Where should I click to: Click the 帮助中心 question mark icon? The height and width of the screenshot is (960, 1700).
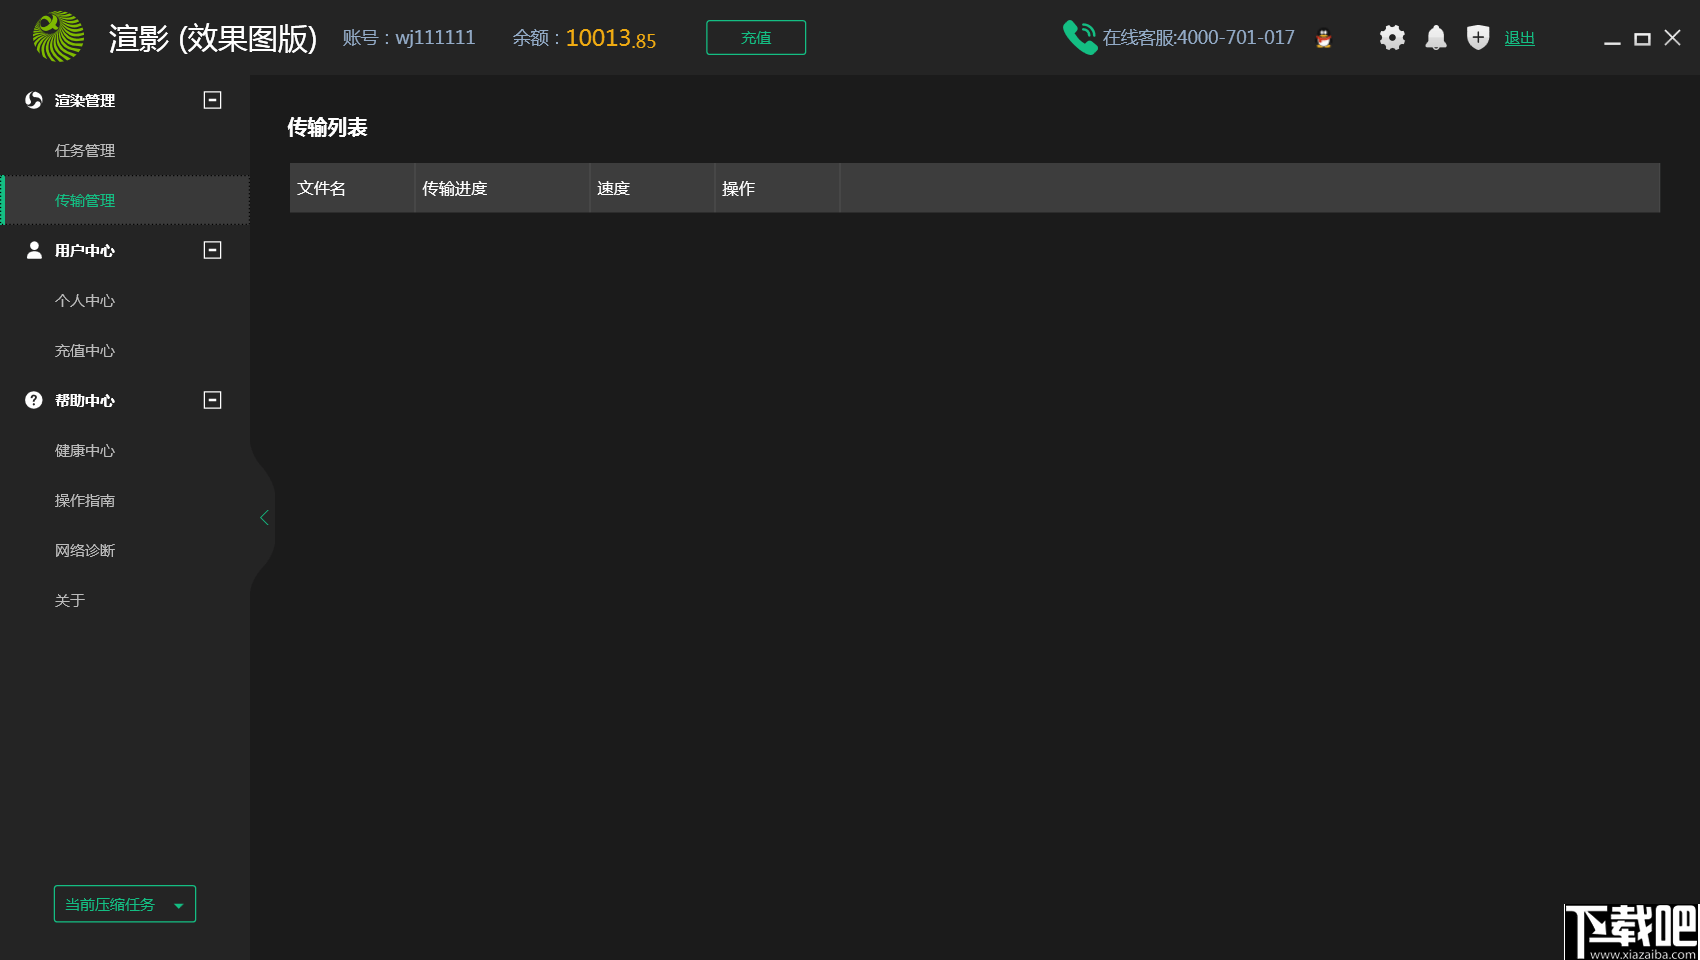click(34, 400)
